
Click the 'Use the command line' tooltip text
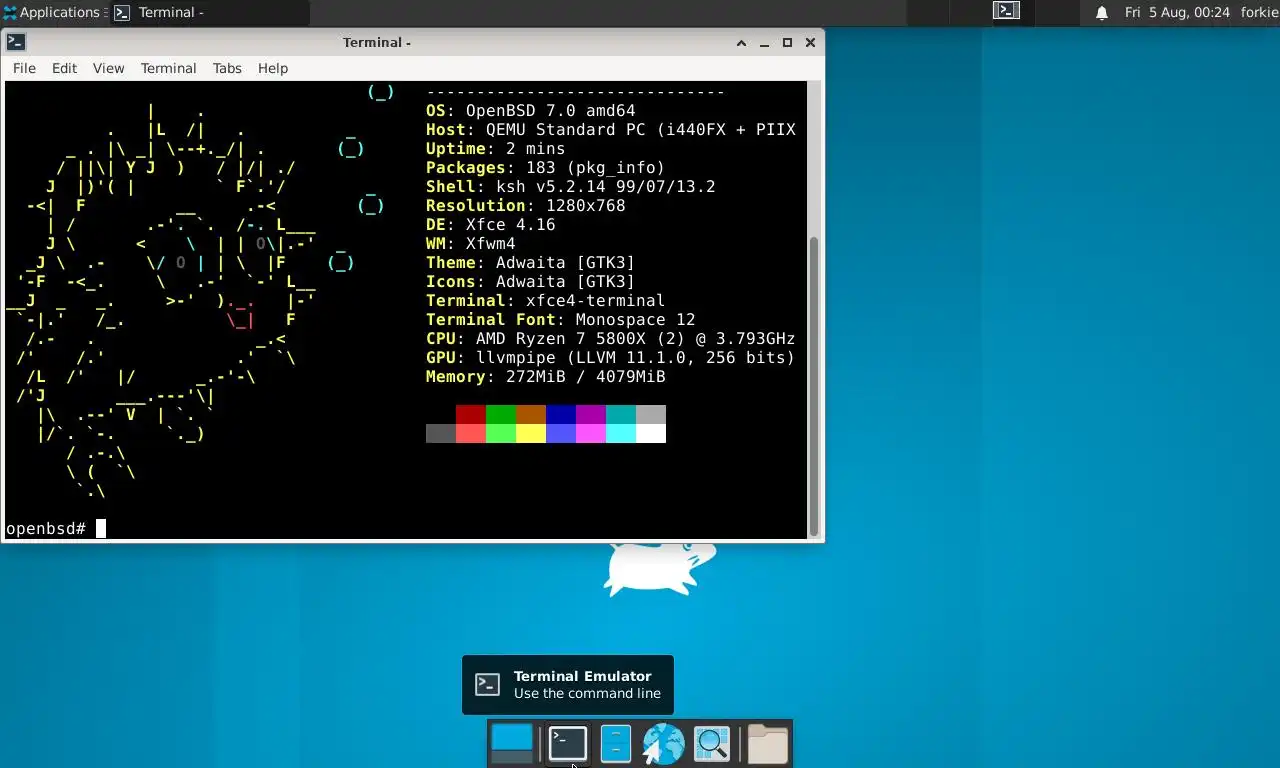point(587,694)
